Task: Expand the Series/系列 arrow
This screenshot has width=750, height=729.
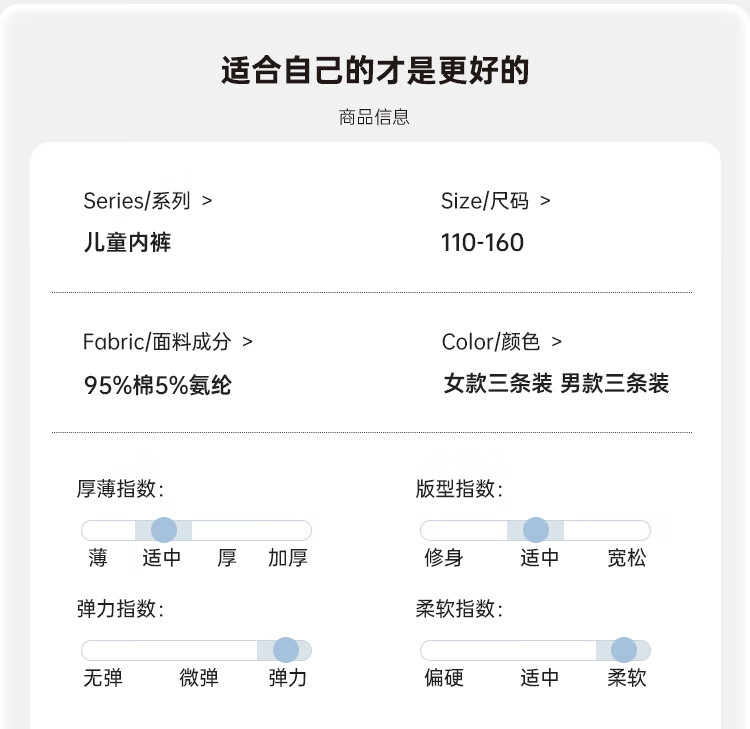Action: tap(207, 201)
